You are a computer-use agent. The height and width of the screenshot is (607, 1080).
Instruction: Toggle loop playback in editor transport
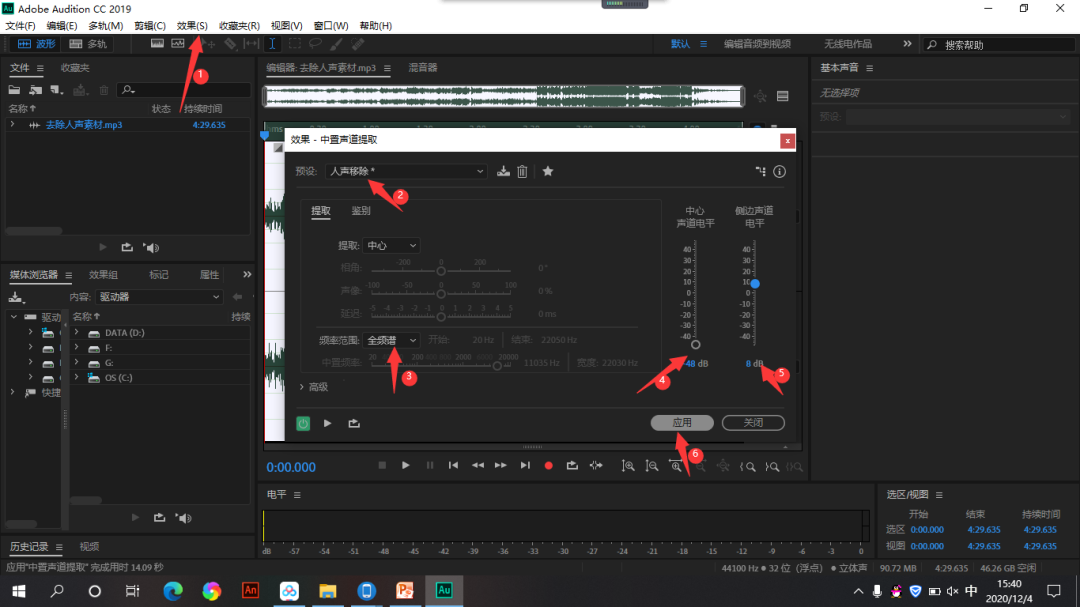[x=572, y=466]
